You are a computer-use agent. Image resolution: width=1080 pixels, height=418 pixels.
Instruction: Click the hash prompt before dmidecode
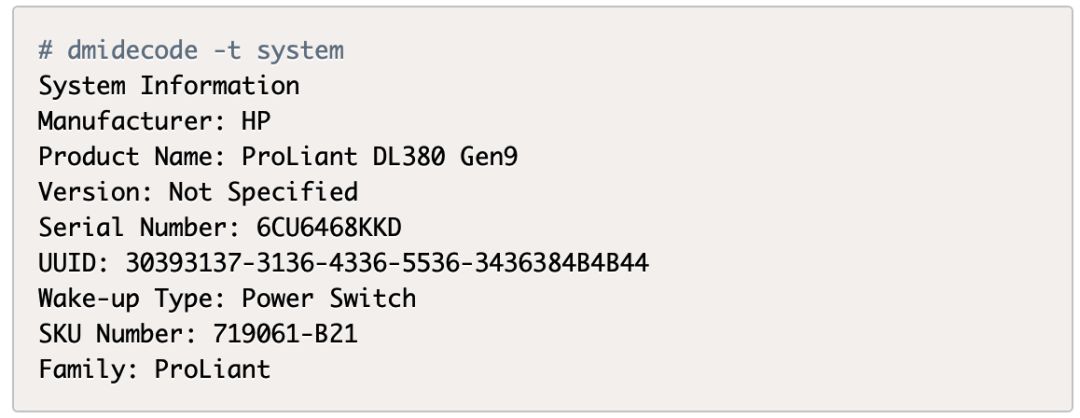pyautogui.click(x=45, y=50)
